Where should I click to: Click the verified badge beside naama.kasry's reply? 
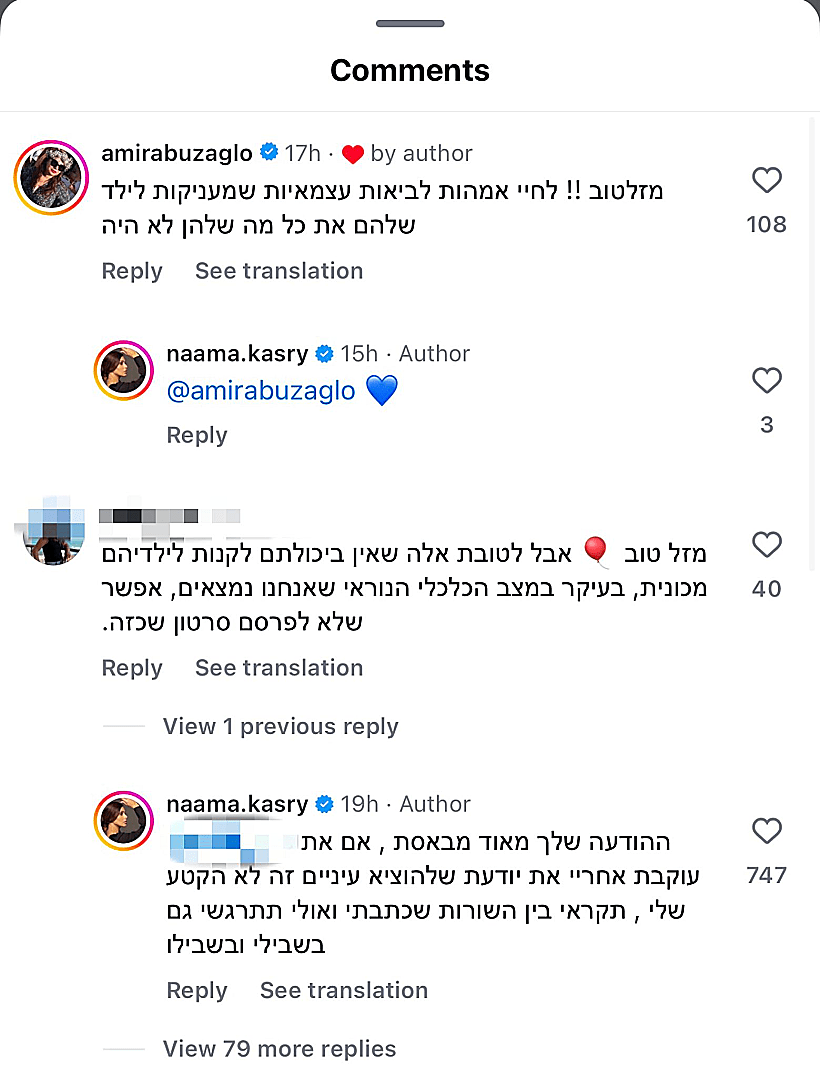(323, 353)
